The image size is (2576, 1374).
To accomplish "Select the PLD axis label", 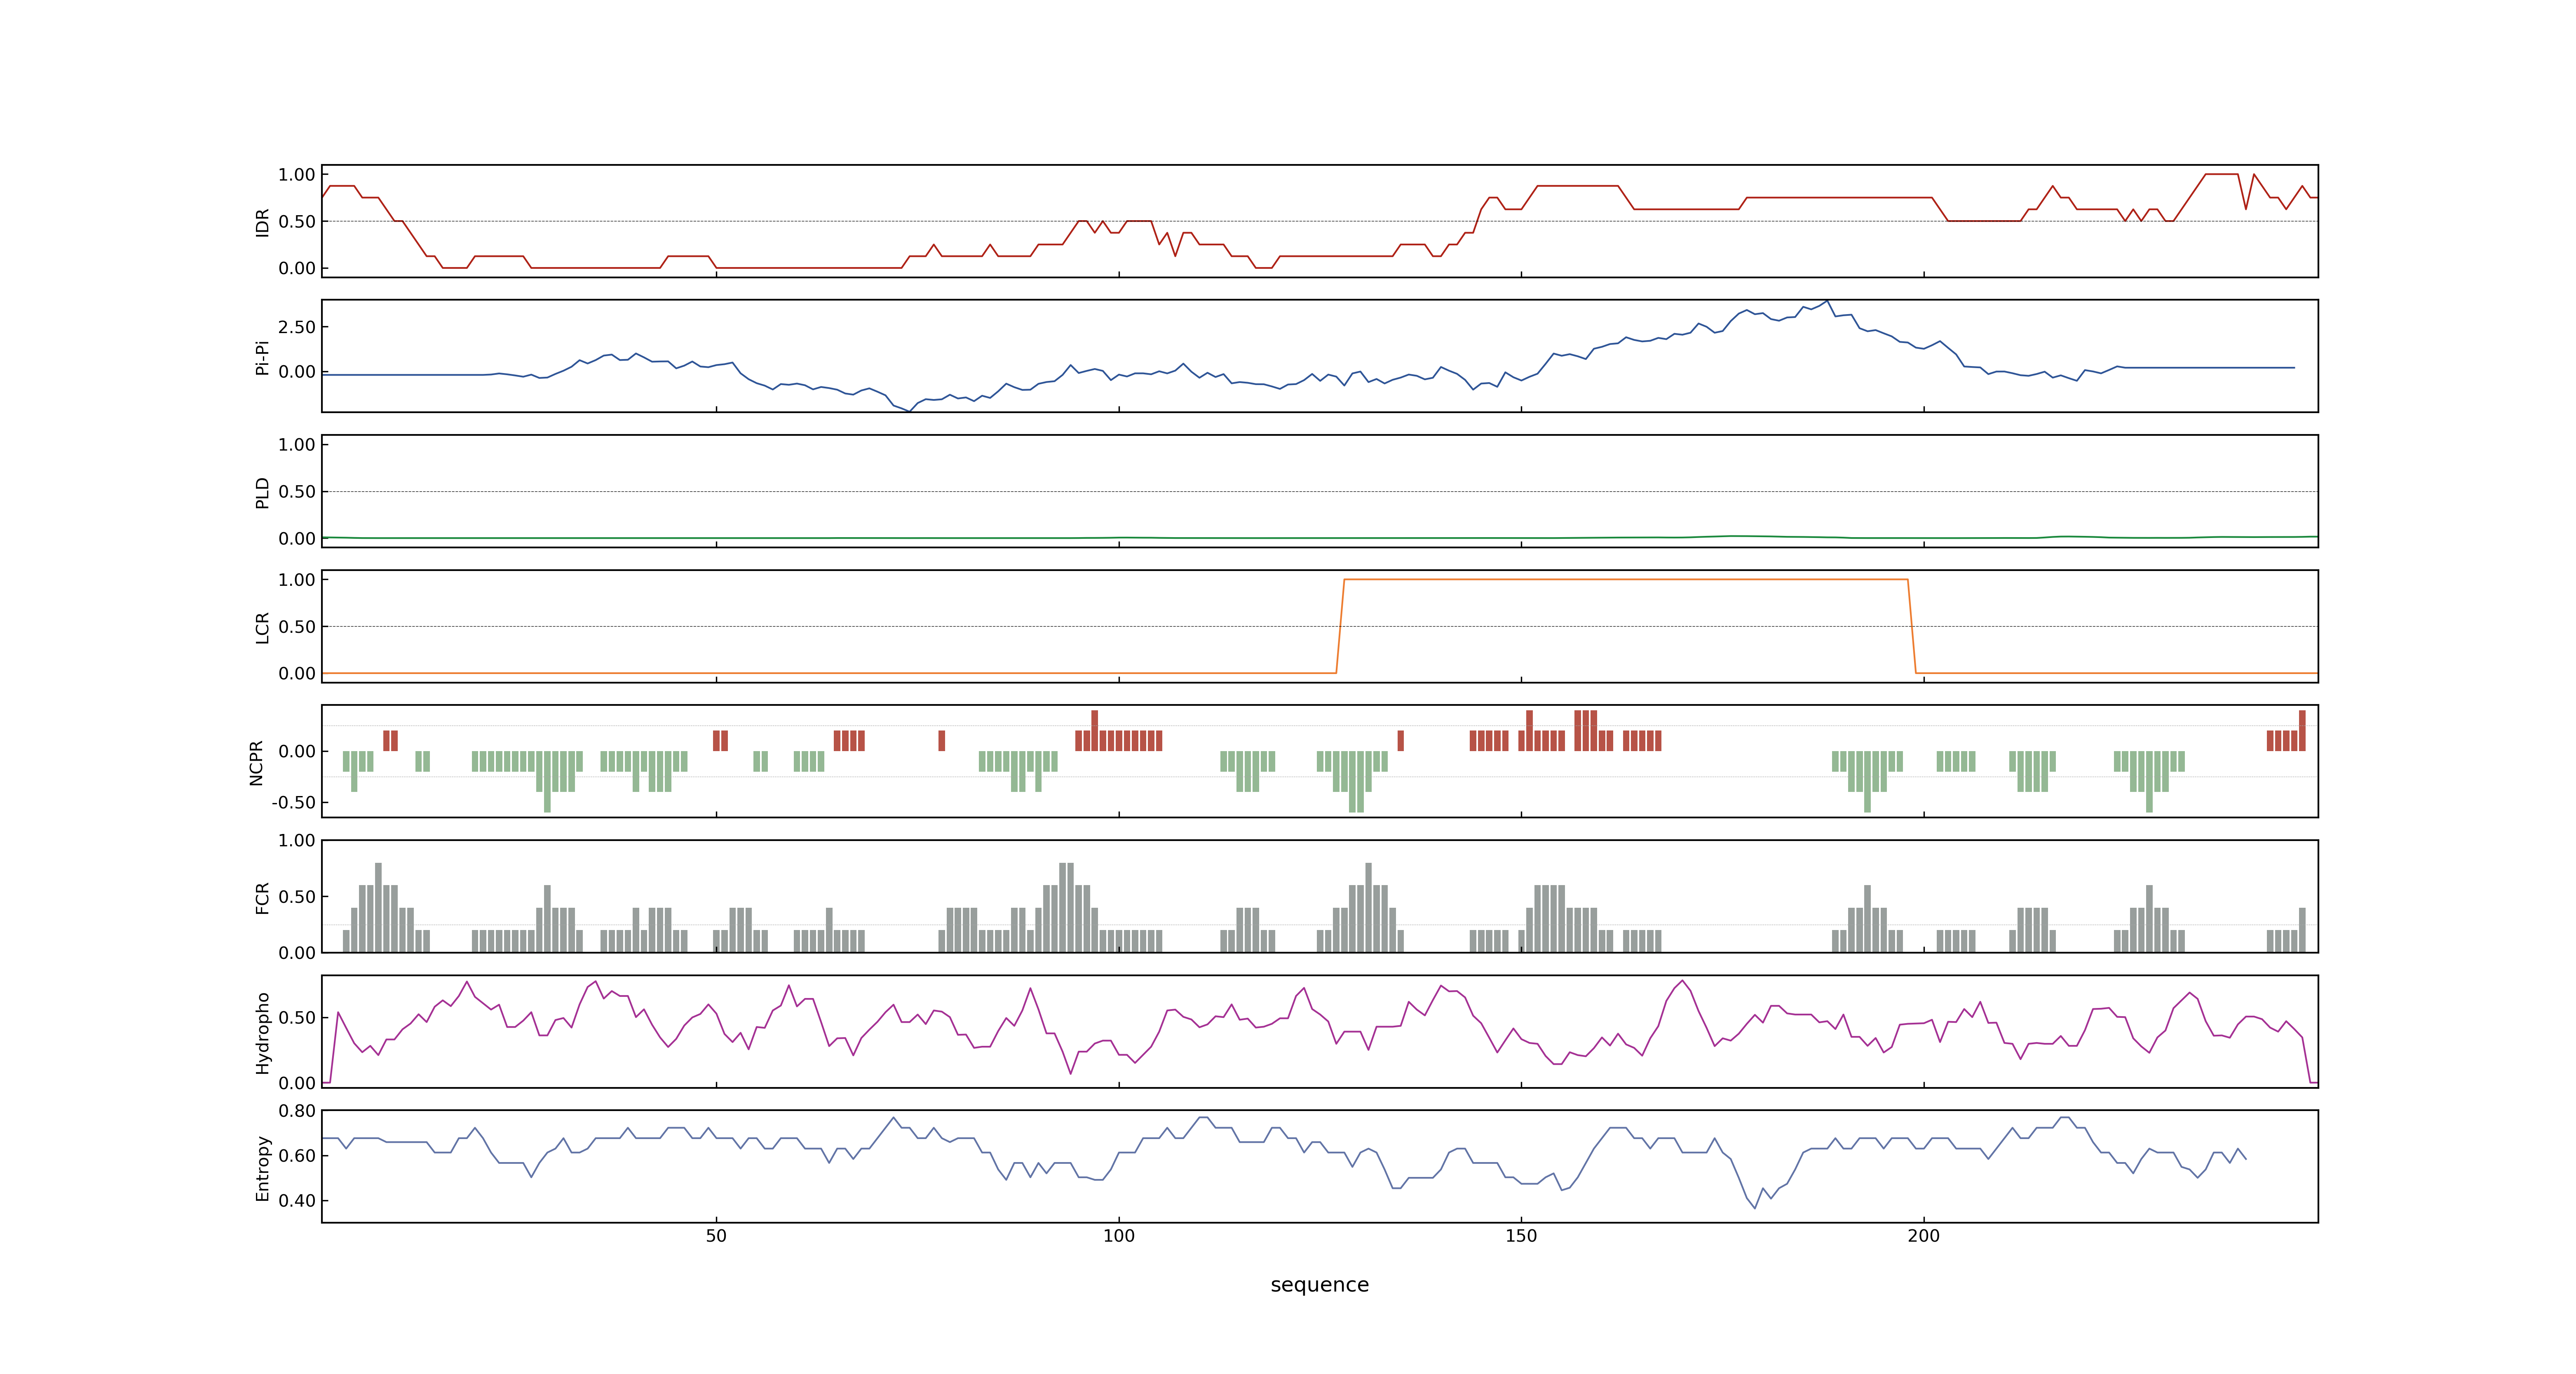I will (x=262, y=492).
